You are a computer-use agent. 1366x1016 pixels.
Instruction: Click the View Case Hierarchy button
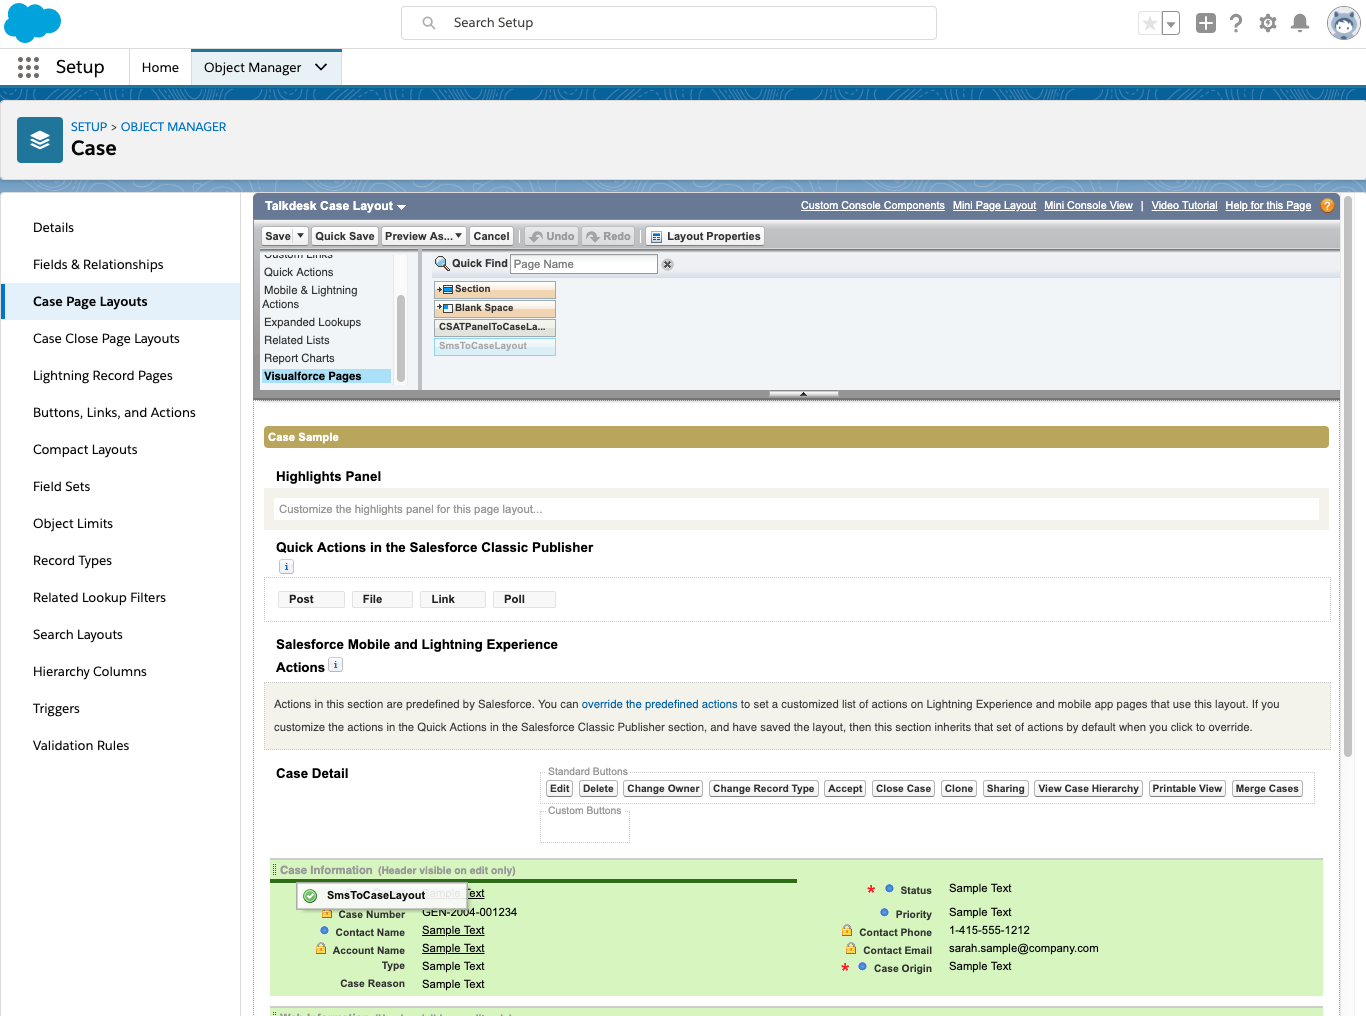1088,789
